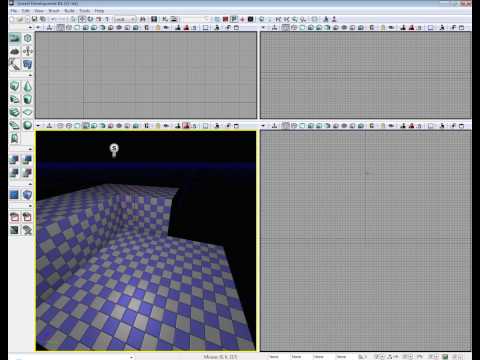Toggle realtime preview in lower-right viewport
Screen dimensions: 480x360
[x=274, y=126]
